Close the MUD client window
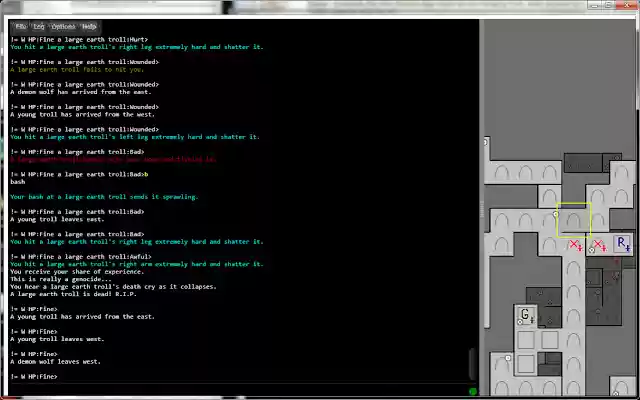The width and height of the screenshot is (640, 400). tap(627, 5)
